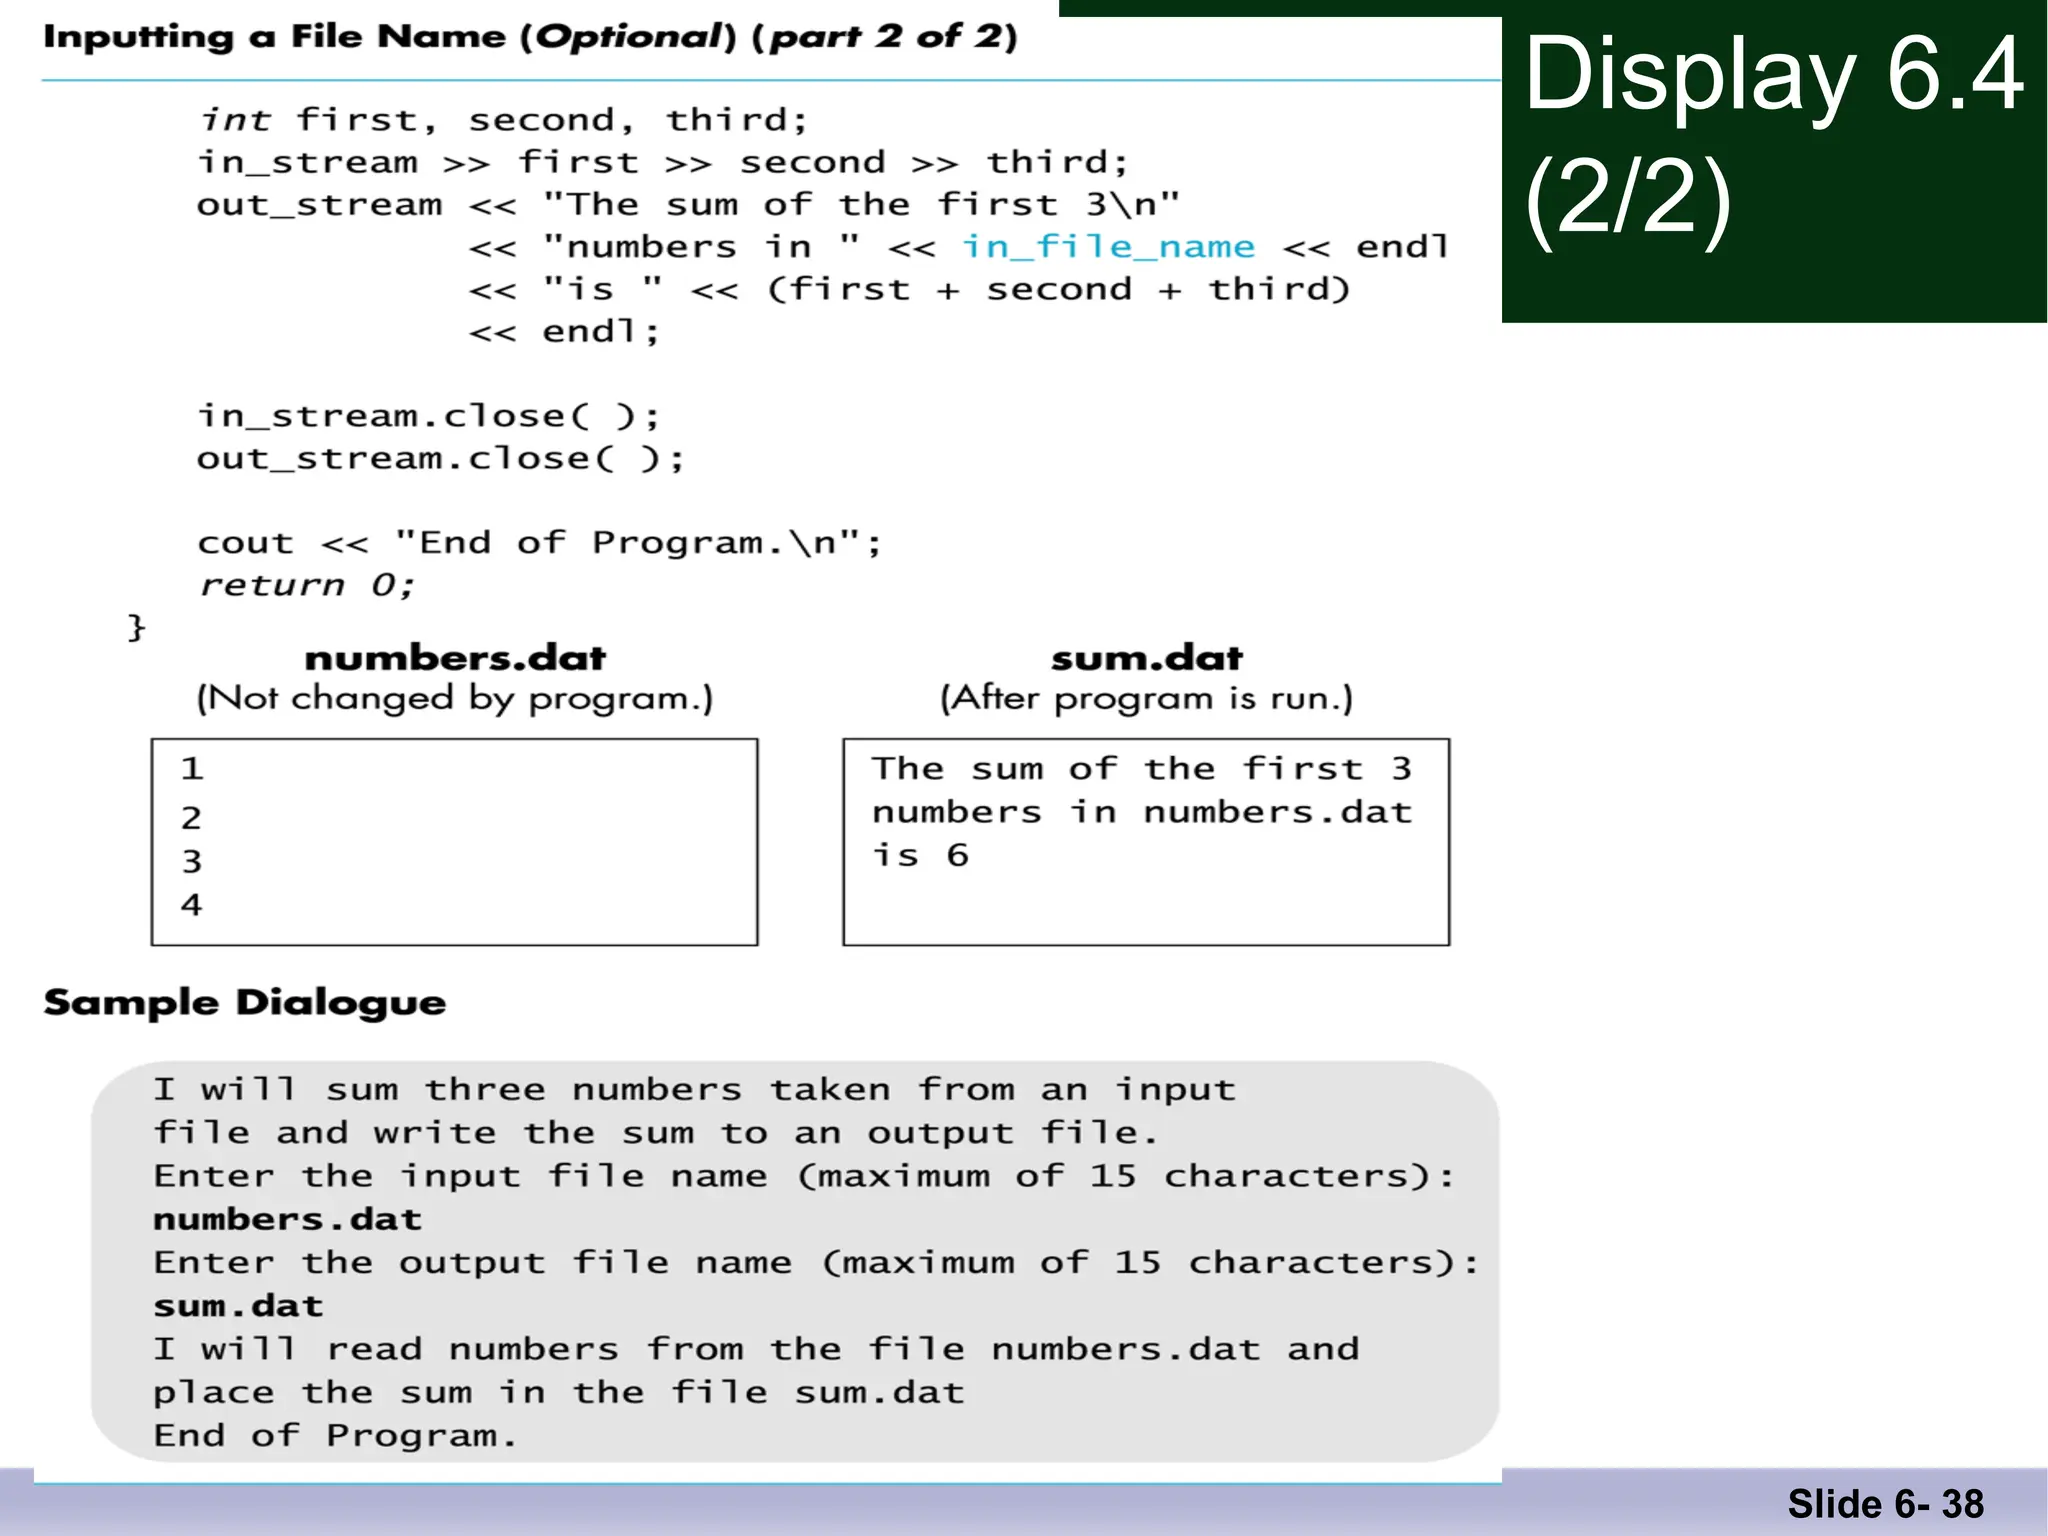Viewport: 2048px width, 1536px height.
Task: Click 'is 6' in the sum.dat box
Action: (920, 856)
